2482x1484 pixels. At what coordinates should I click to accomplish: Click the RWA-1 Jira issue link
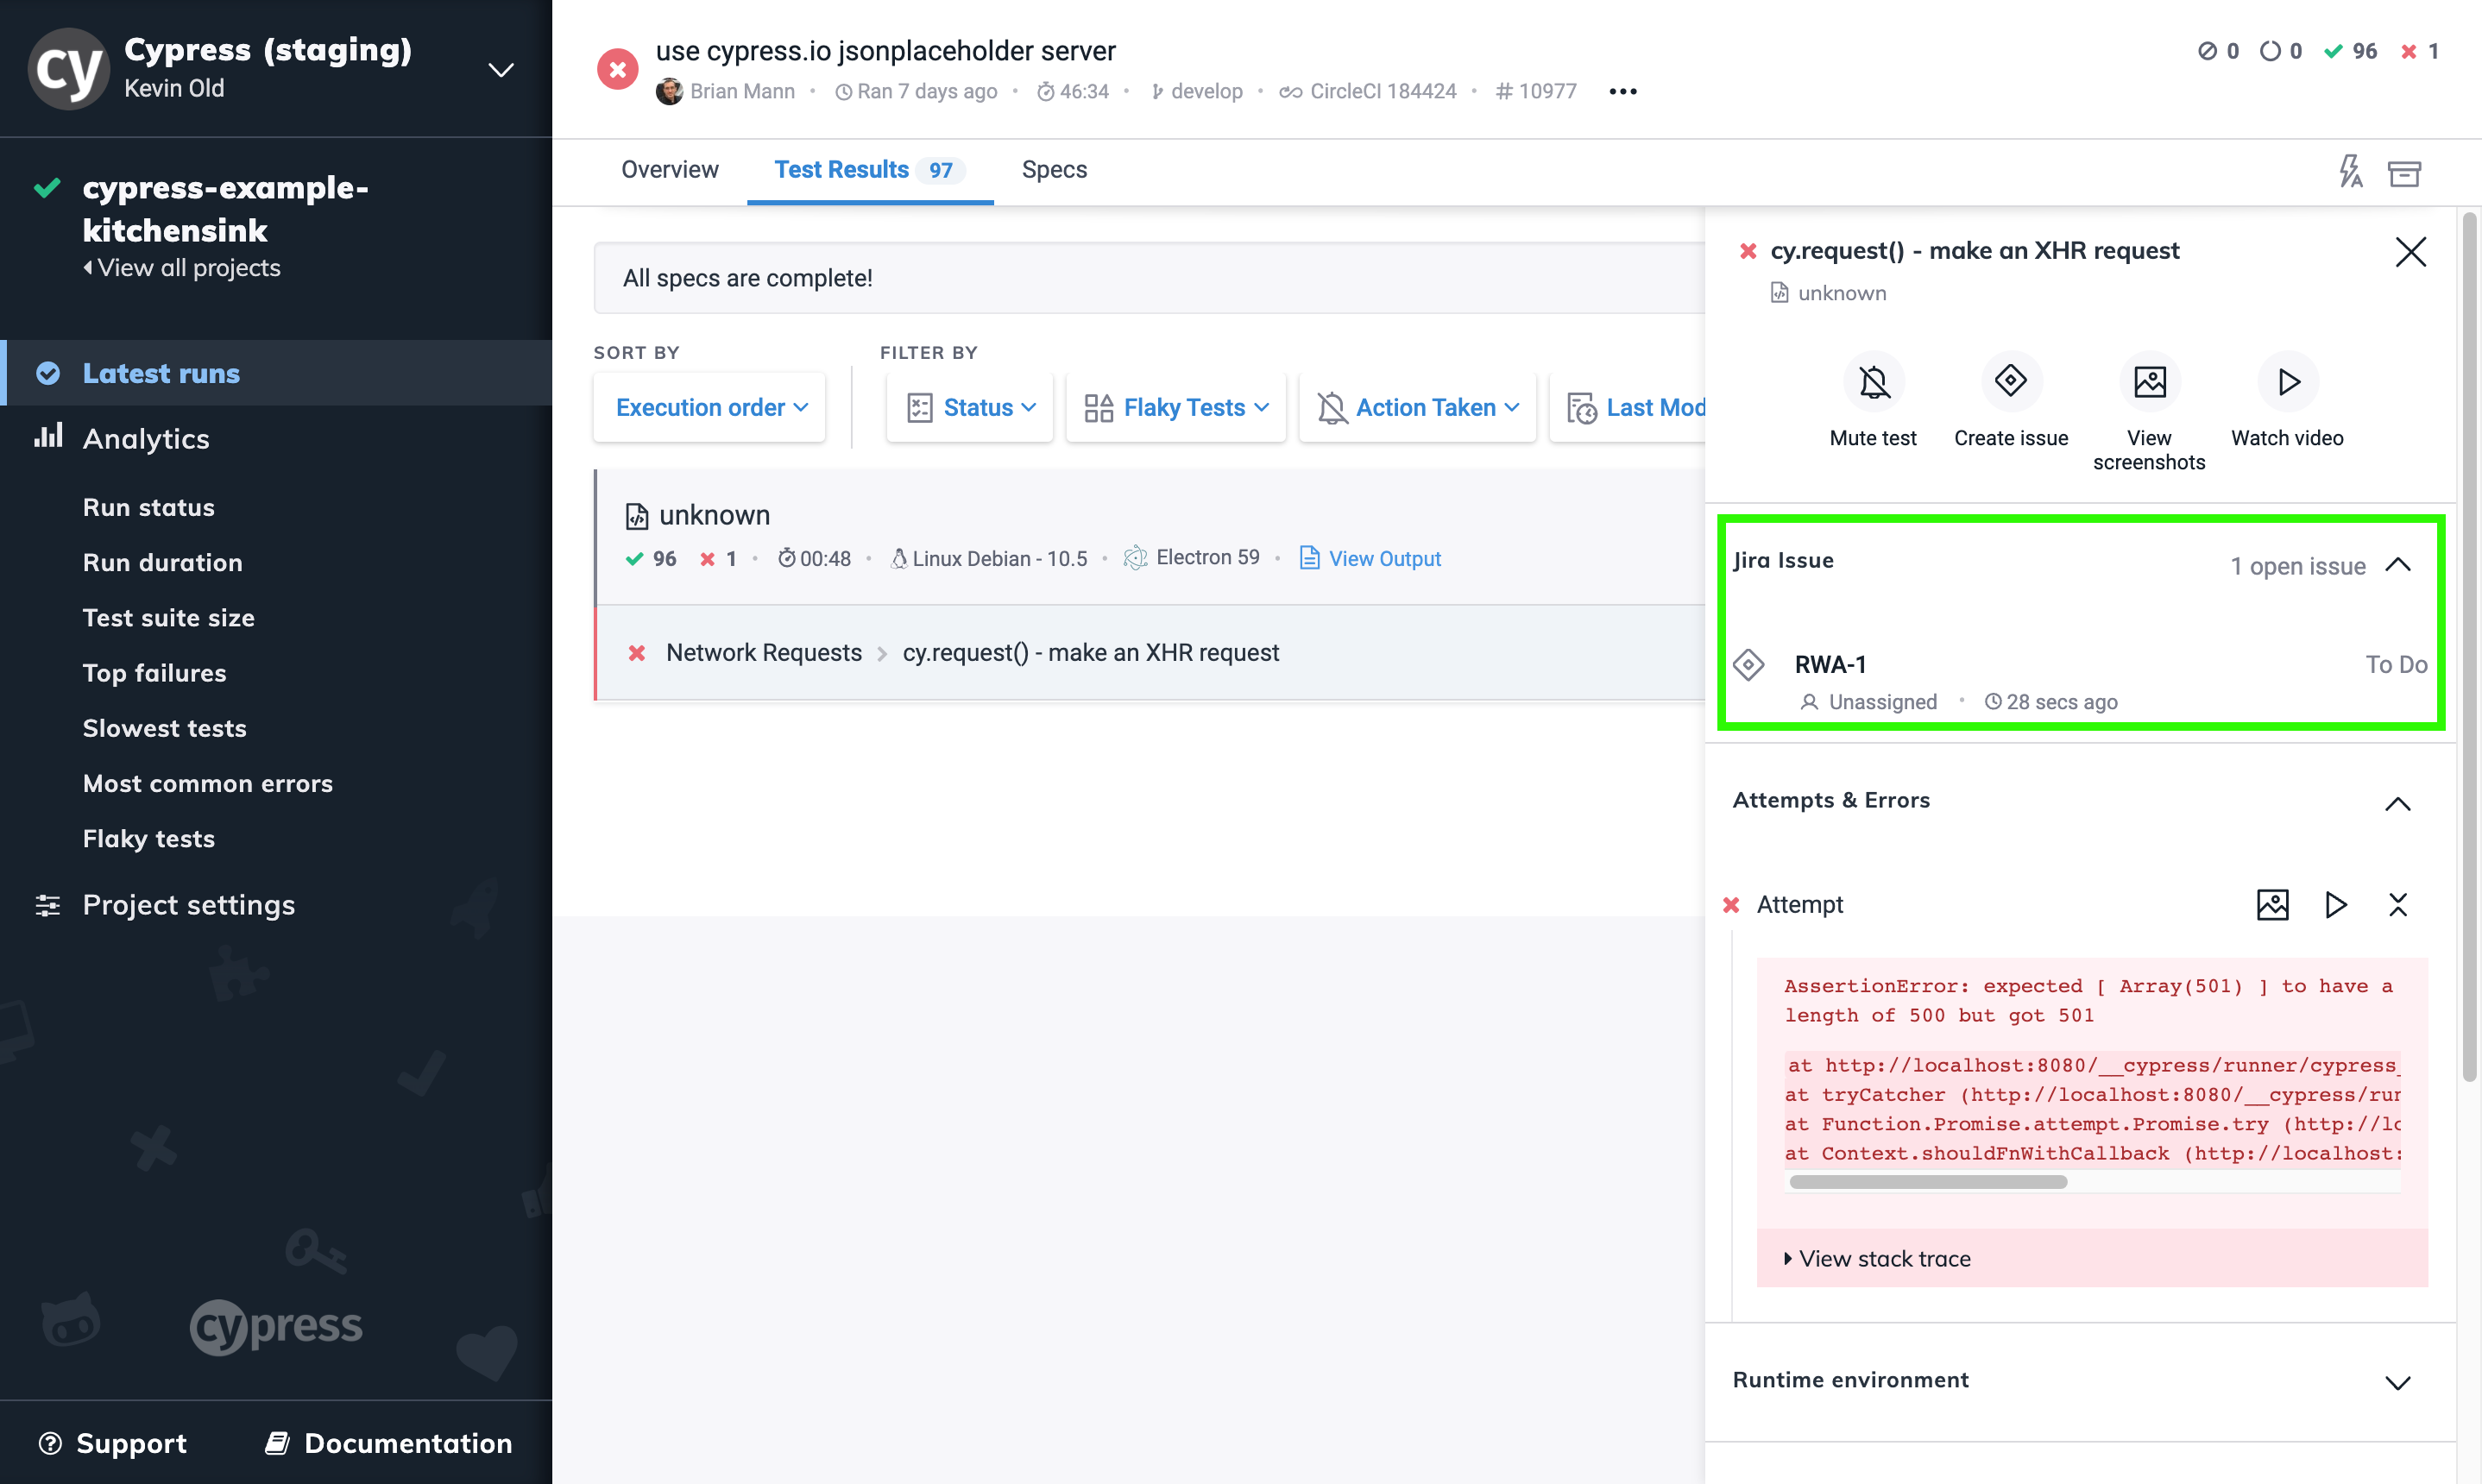tap(1829, 663)
